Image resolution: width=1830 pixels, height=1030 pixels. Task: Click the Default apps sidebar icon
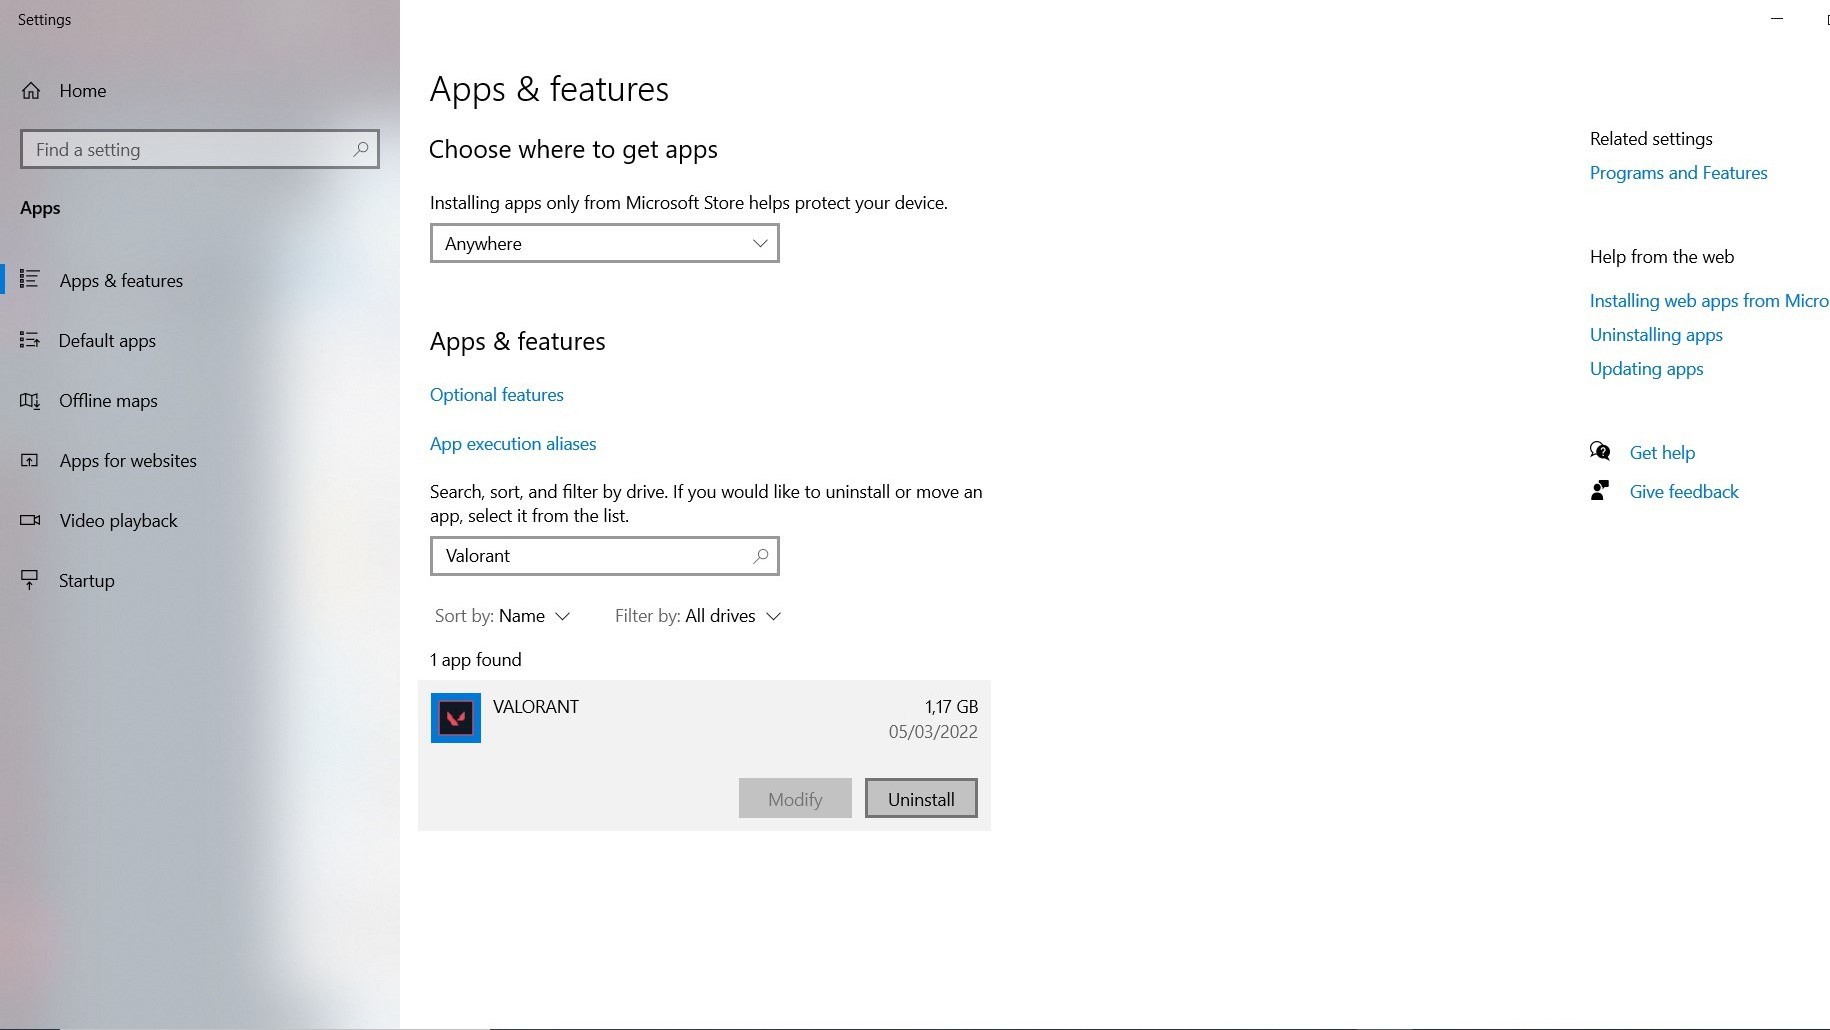[30, 340]
